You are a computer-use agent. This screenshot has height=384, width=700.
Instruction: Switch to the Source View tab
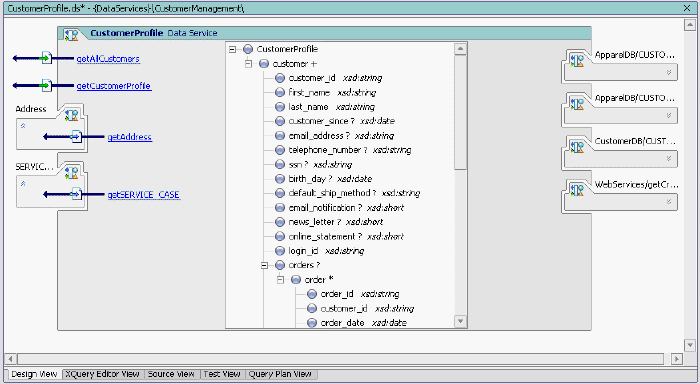(171, 374)
